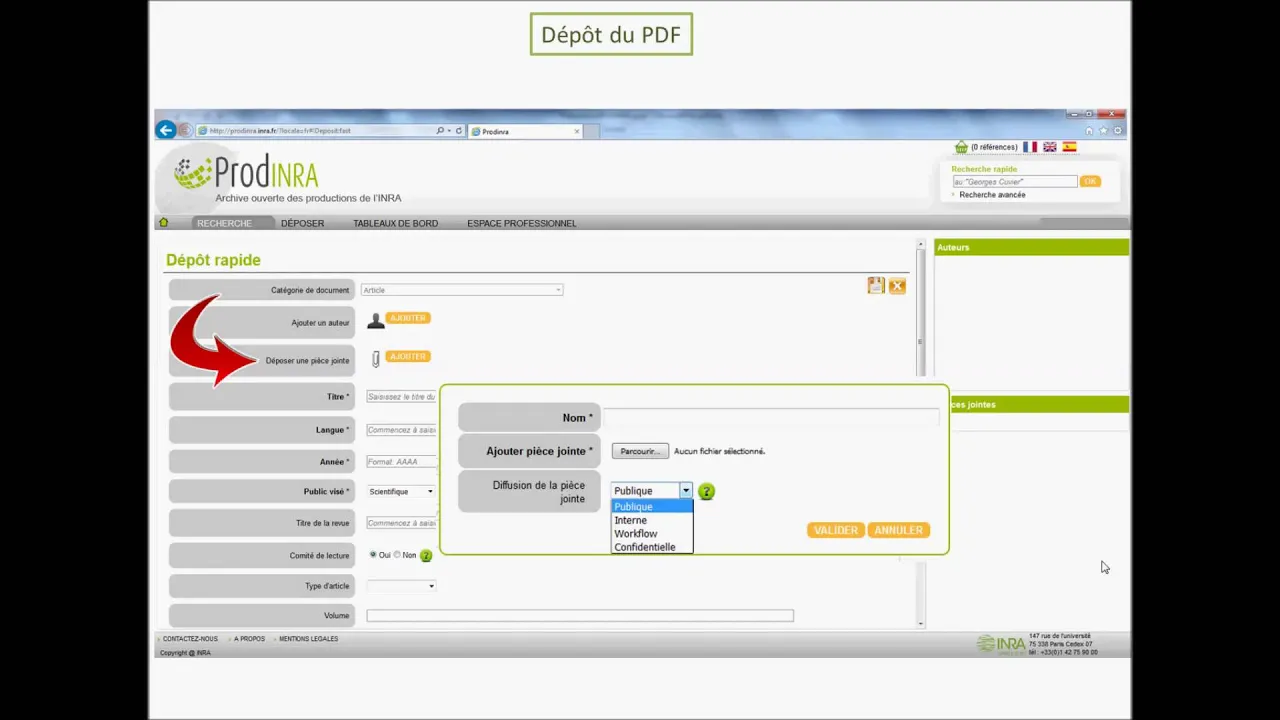
Task: Open address bar dropdown arrow
Action: click(x=448, y=131)
